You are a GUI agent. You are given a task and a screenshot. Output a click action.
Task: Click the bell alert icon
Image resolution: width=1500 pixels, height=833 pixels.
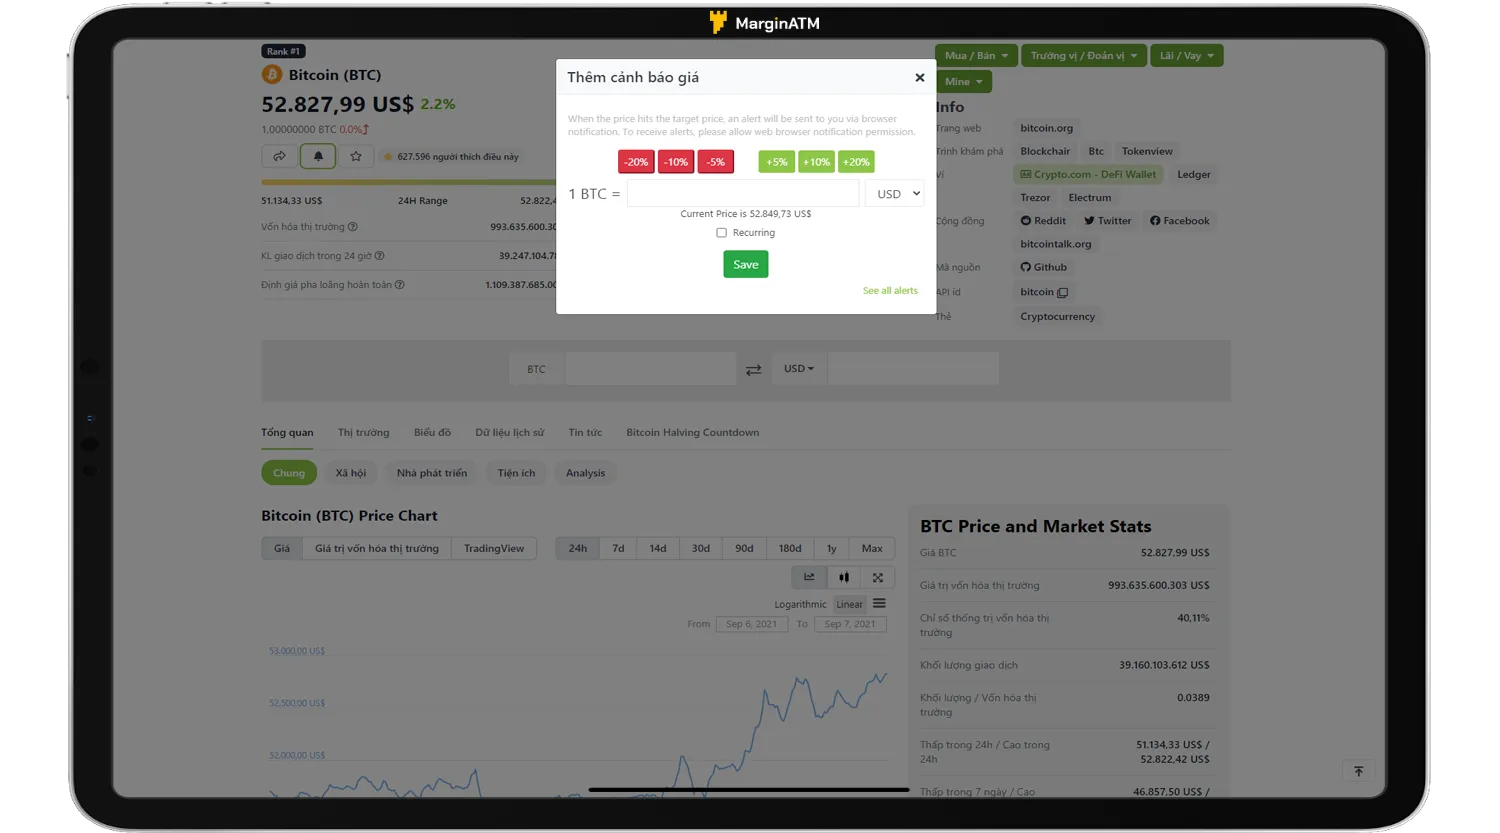318,156
